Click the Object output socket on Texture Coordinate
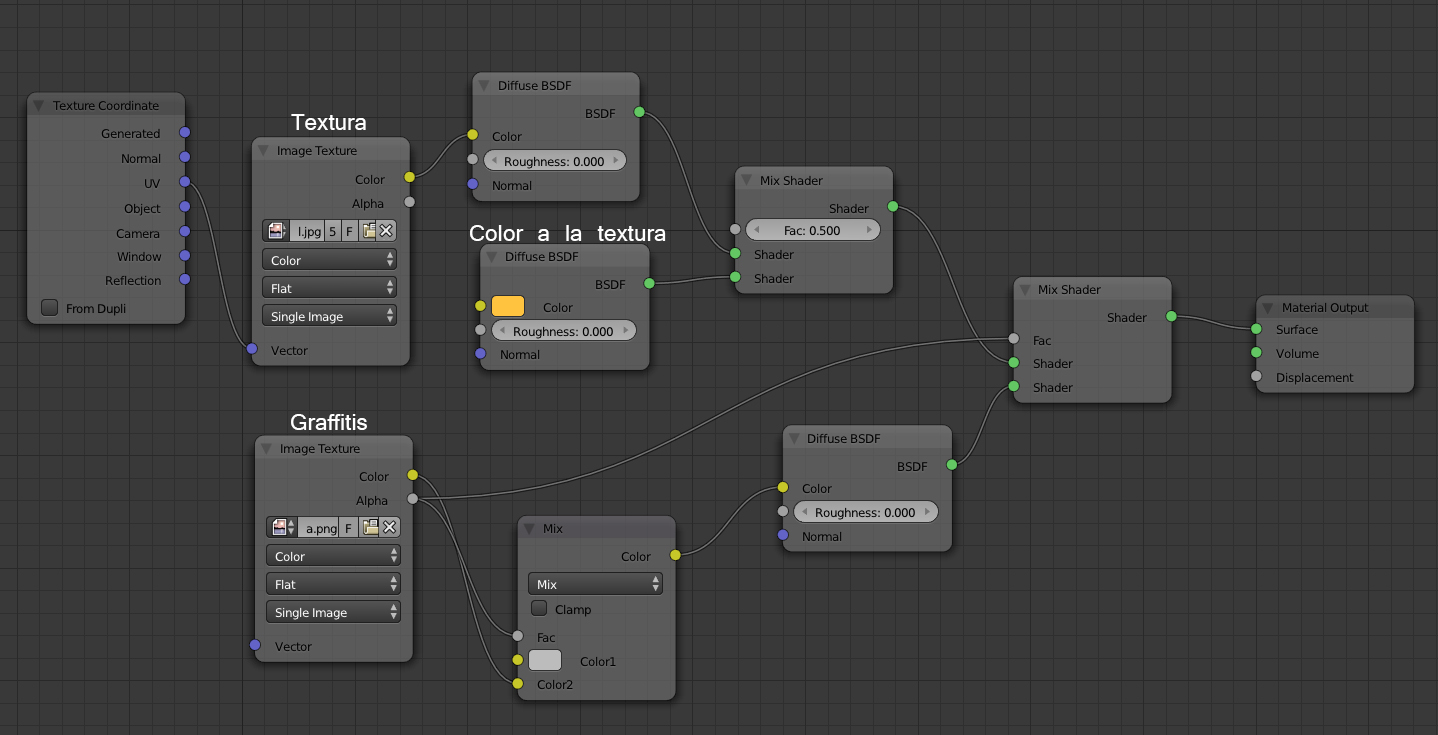Image resolution: width=1438 pixels, height=735 pixels. point(184,207)
